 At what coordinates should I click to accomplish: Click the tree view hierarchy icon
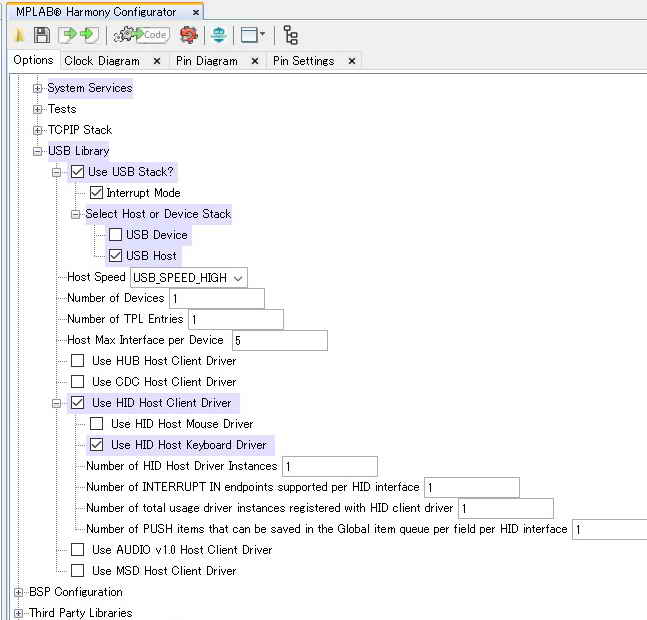coord(290,35)
